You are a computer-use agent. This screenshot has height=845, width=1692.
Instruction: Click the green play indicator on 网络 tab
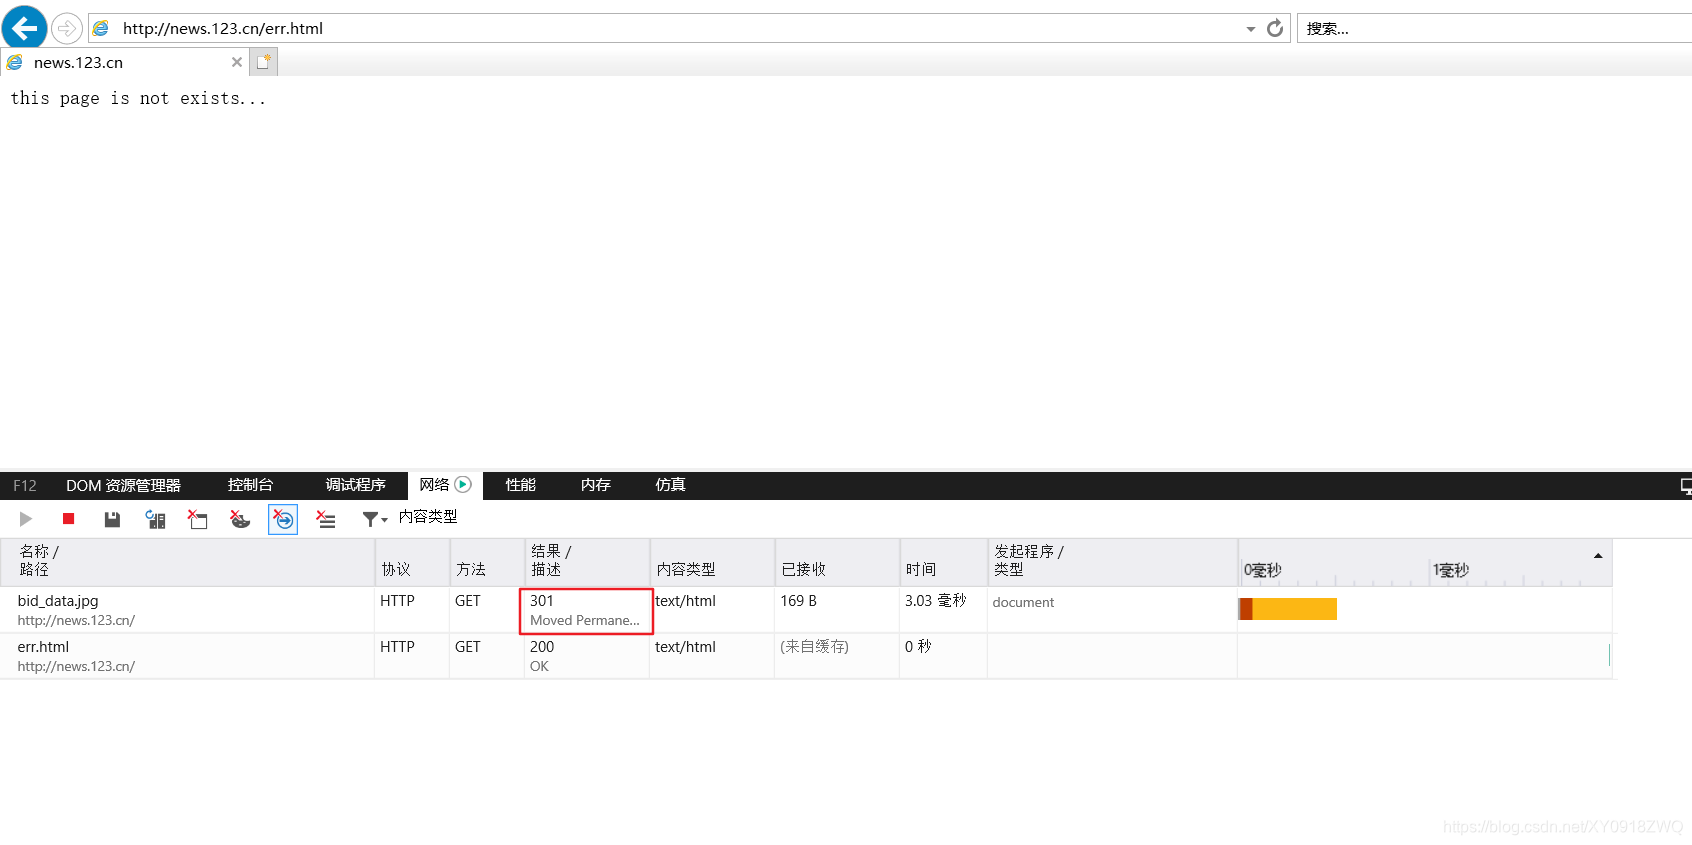(463, 485)
